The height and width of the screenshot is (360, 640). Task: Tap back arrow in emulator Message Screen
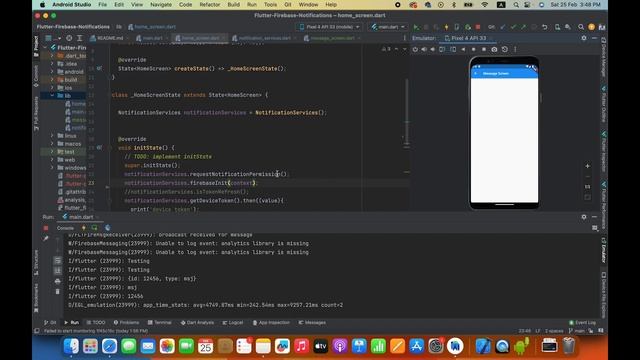[x=476, y=73]
